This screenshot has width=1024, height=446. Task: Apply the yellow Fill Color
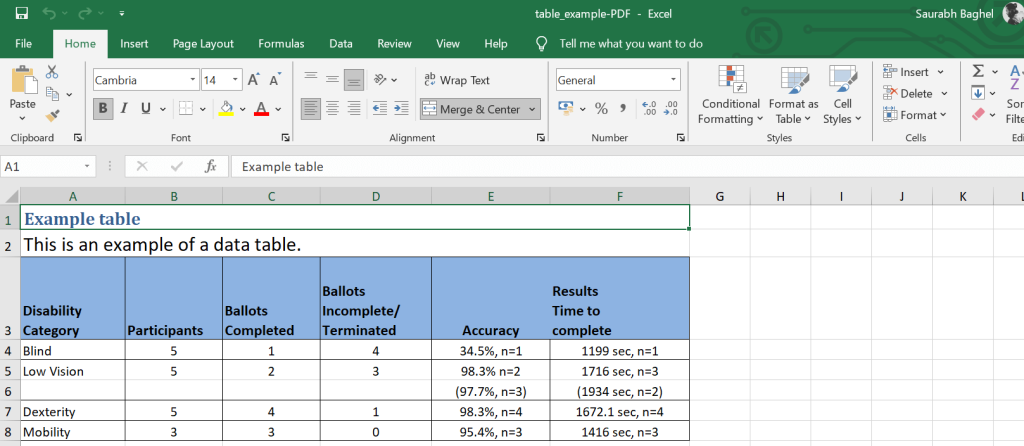(226, 108)
